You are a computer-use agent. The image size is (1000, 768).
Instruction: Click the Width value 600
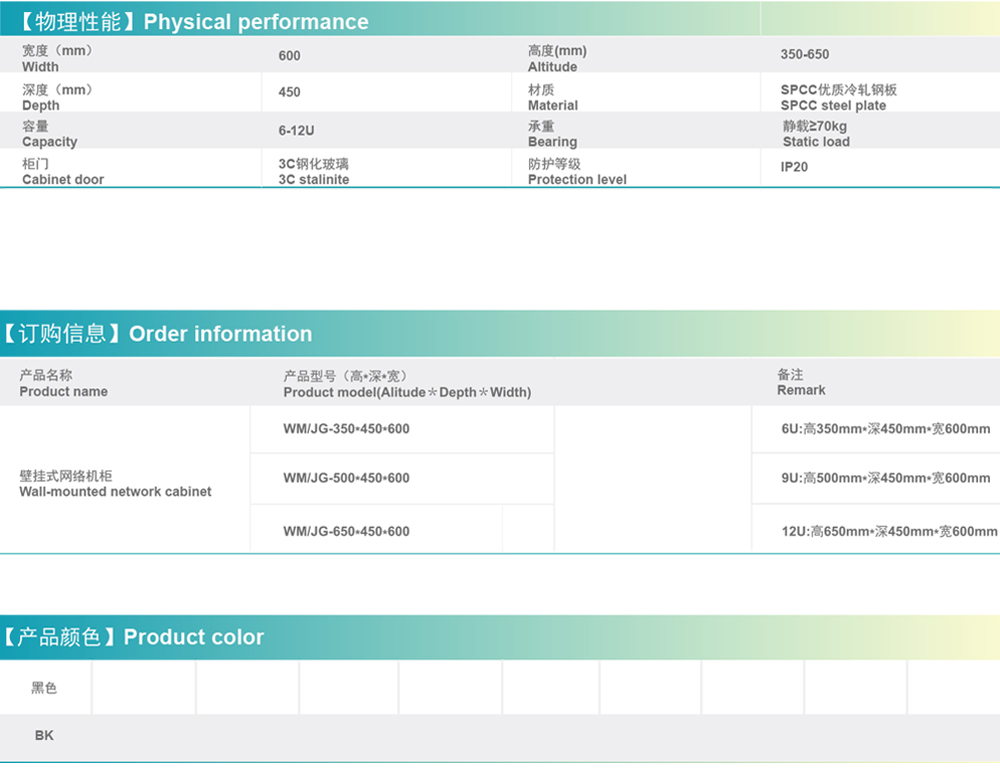click(x=289, y=56)
